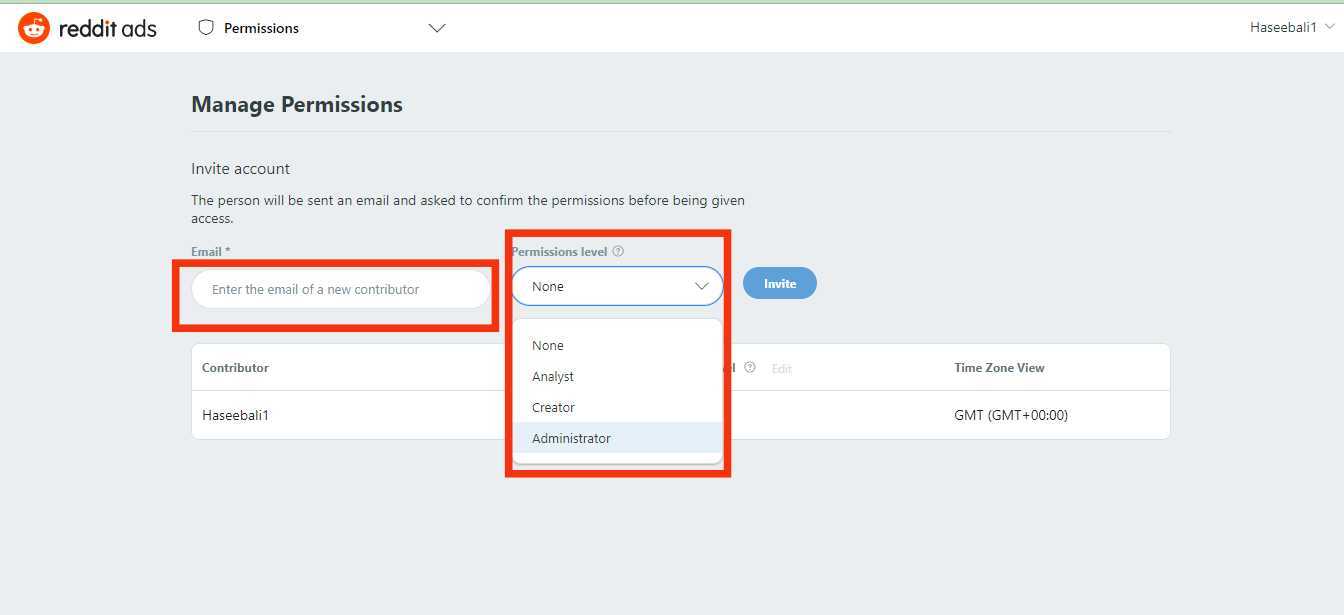
Task: Click the Reddit Snoo logo icon
Action: [x=33, y=27]
